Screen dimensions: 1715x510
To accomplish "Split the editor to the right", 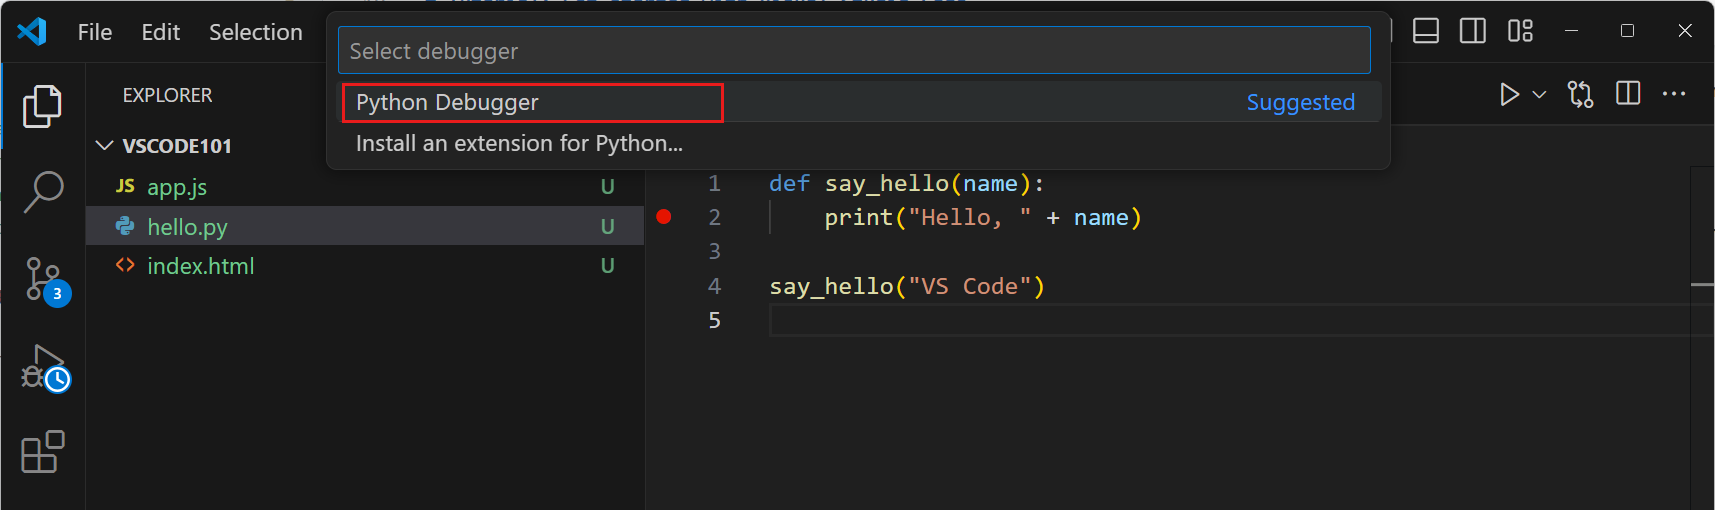I will tap(1628, 94).
